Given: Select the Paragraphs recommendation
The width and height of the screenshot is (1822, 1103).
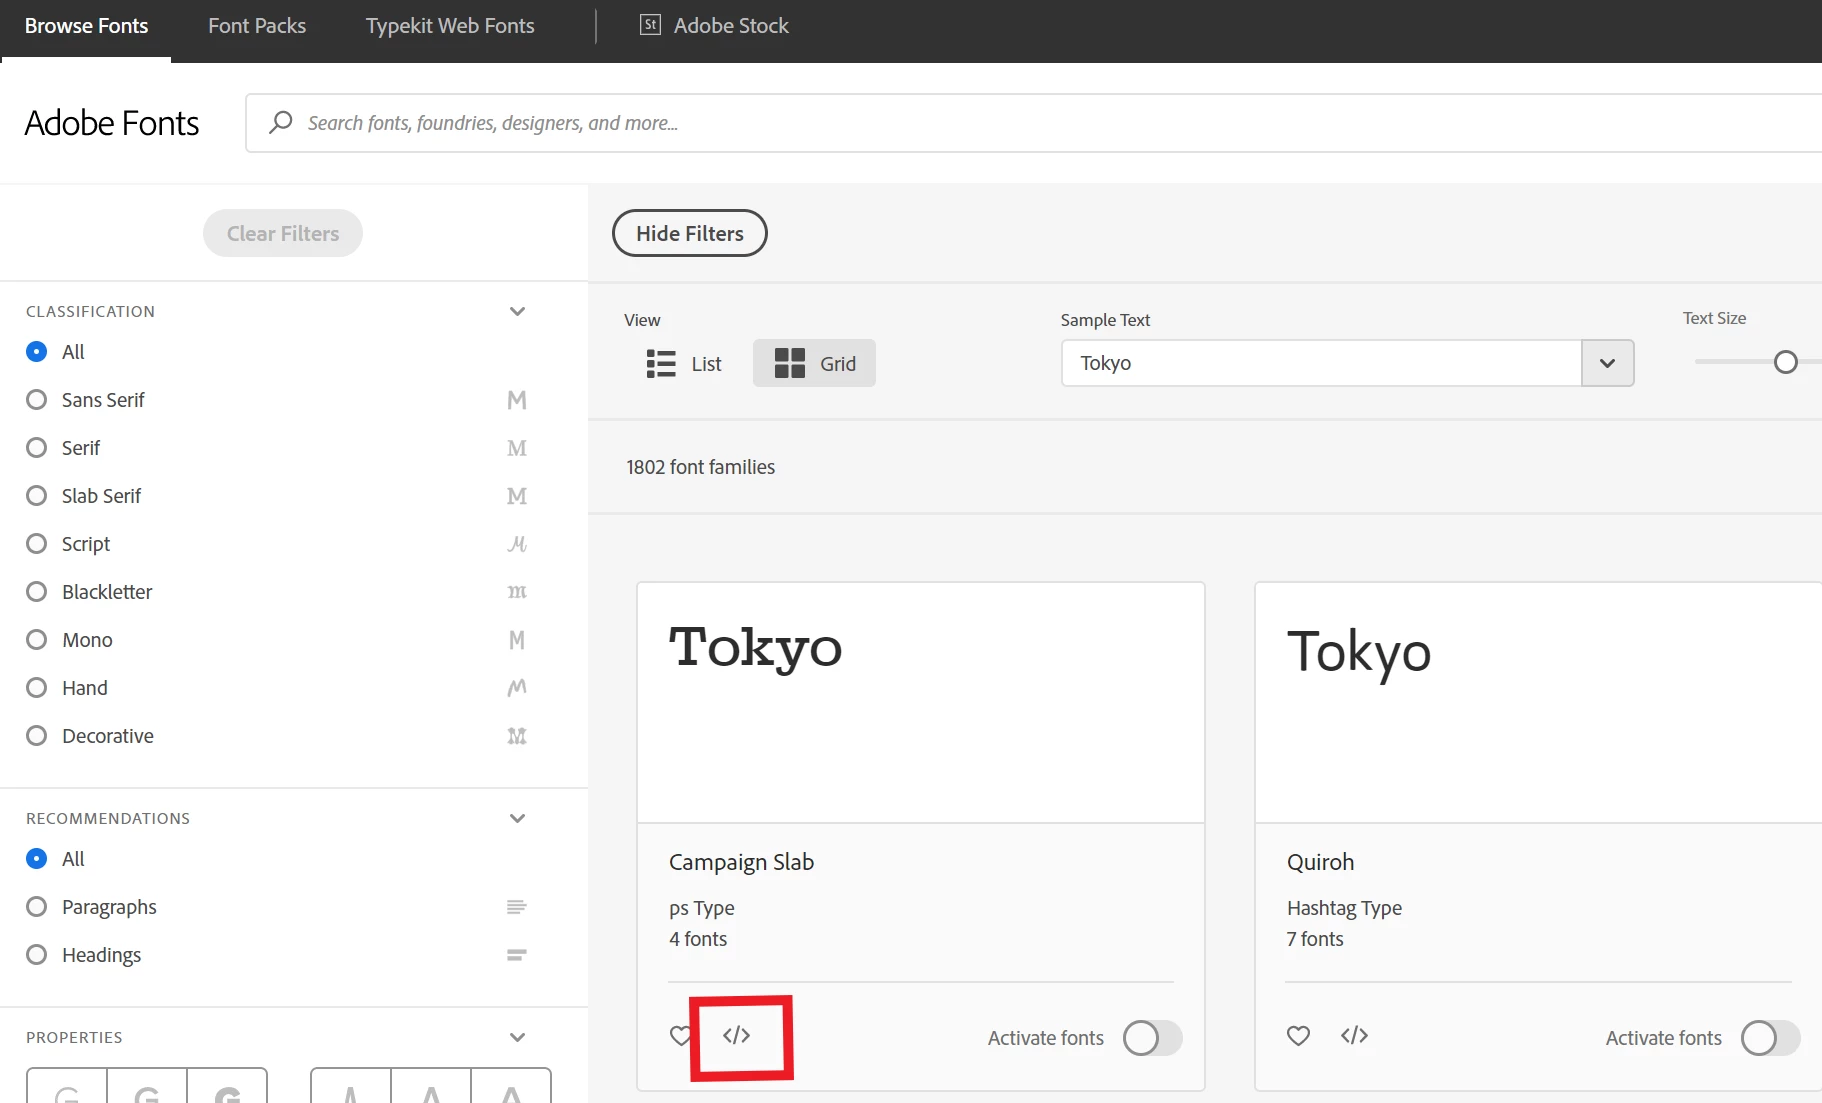Looking at the screenshot, I should pyautogui.click(x=37, y=907).
